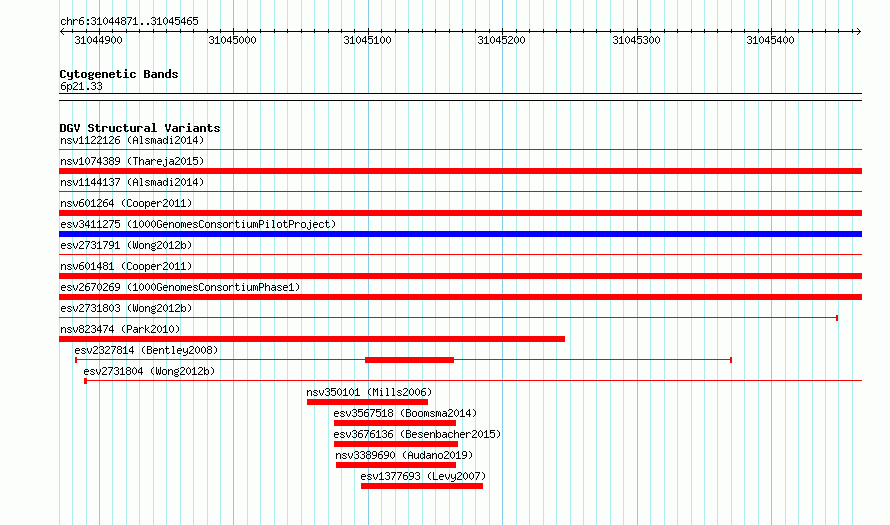Click nsv1144137 (Alsmadi2014) label
This screenshot has height=525, width=890.
[132, 182]
